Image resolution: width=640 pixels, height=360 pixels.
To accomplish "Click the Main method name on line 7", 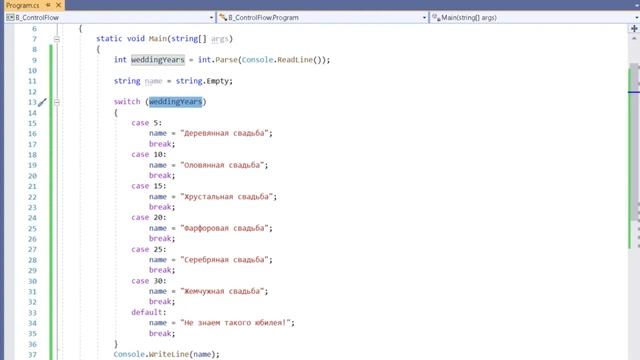I will point(158,39).
